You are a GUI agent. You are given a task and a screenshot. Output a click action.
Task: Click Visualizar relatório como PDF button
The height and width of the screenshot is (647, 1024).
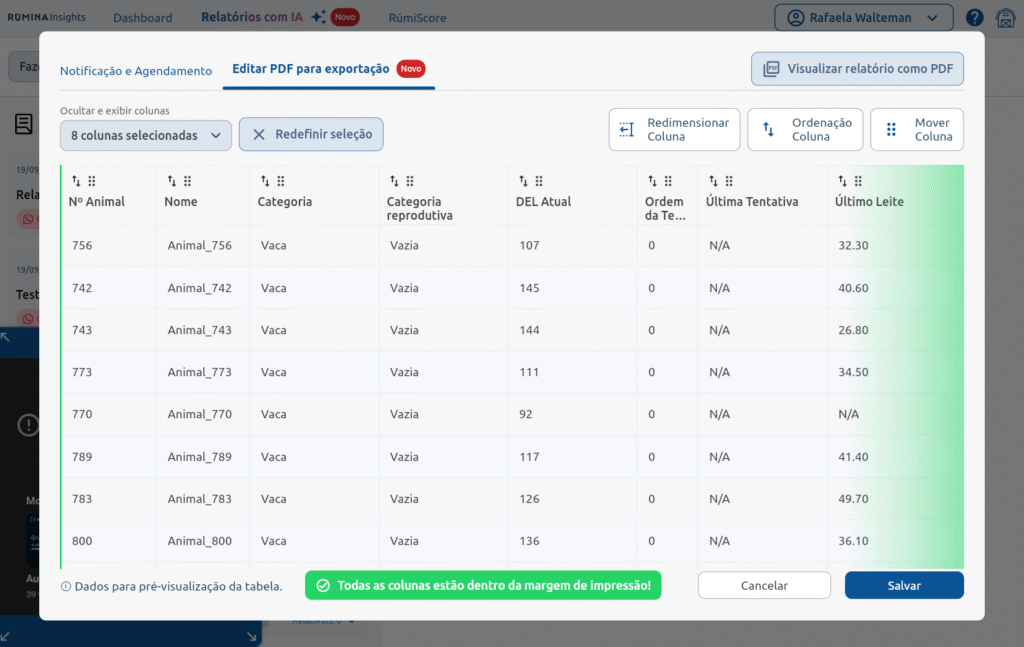(x=857, y=69)
